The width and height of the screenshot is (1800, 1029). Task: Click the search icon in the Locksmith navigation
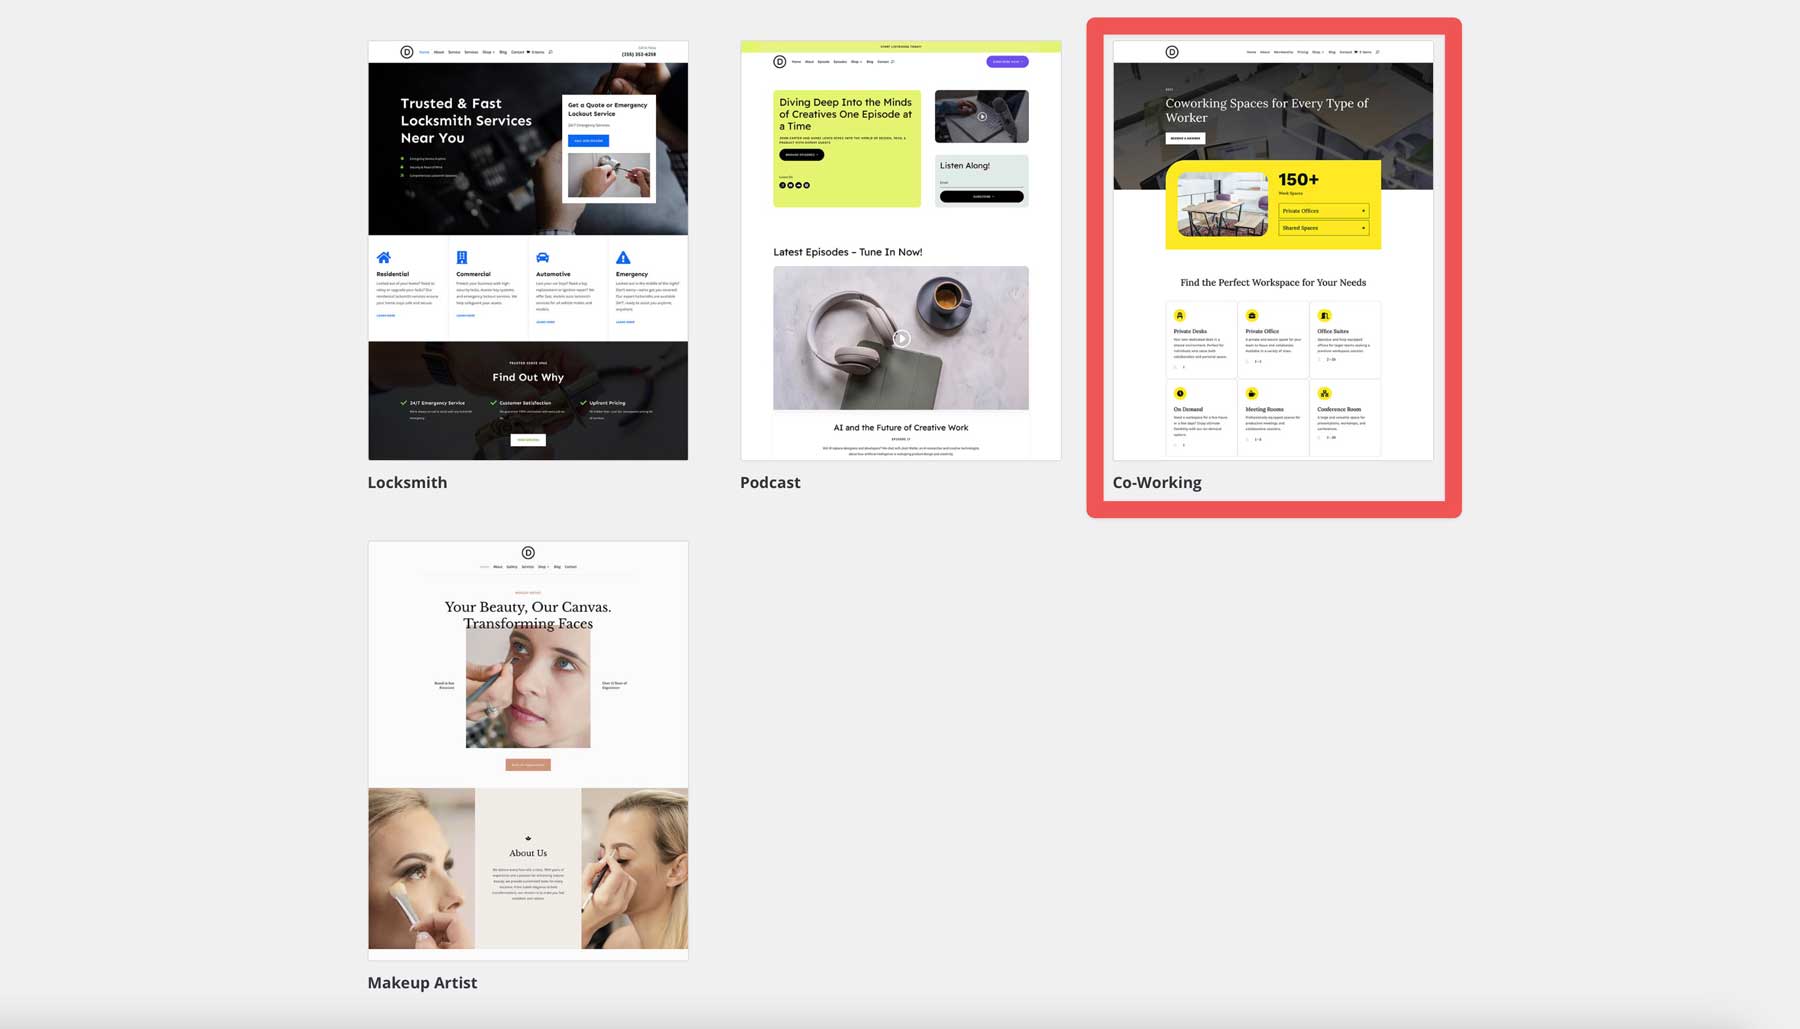550,52
